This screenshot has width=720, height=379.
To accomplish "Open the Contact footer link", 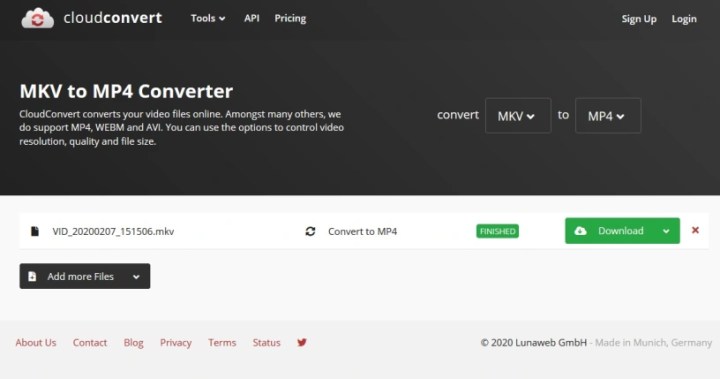I will [x=90, y=343].
